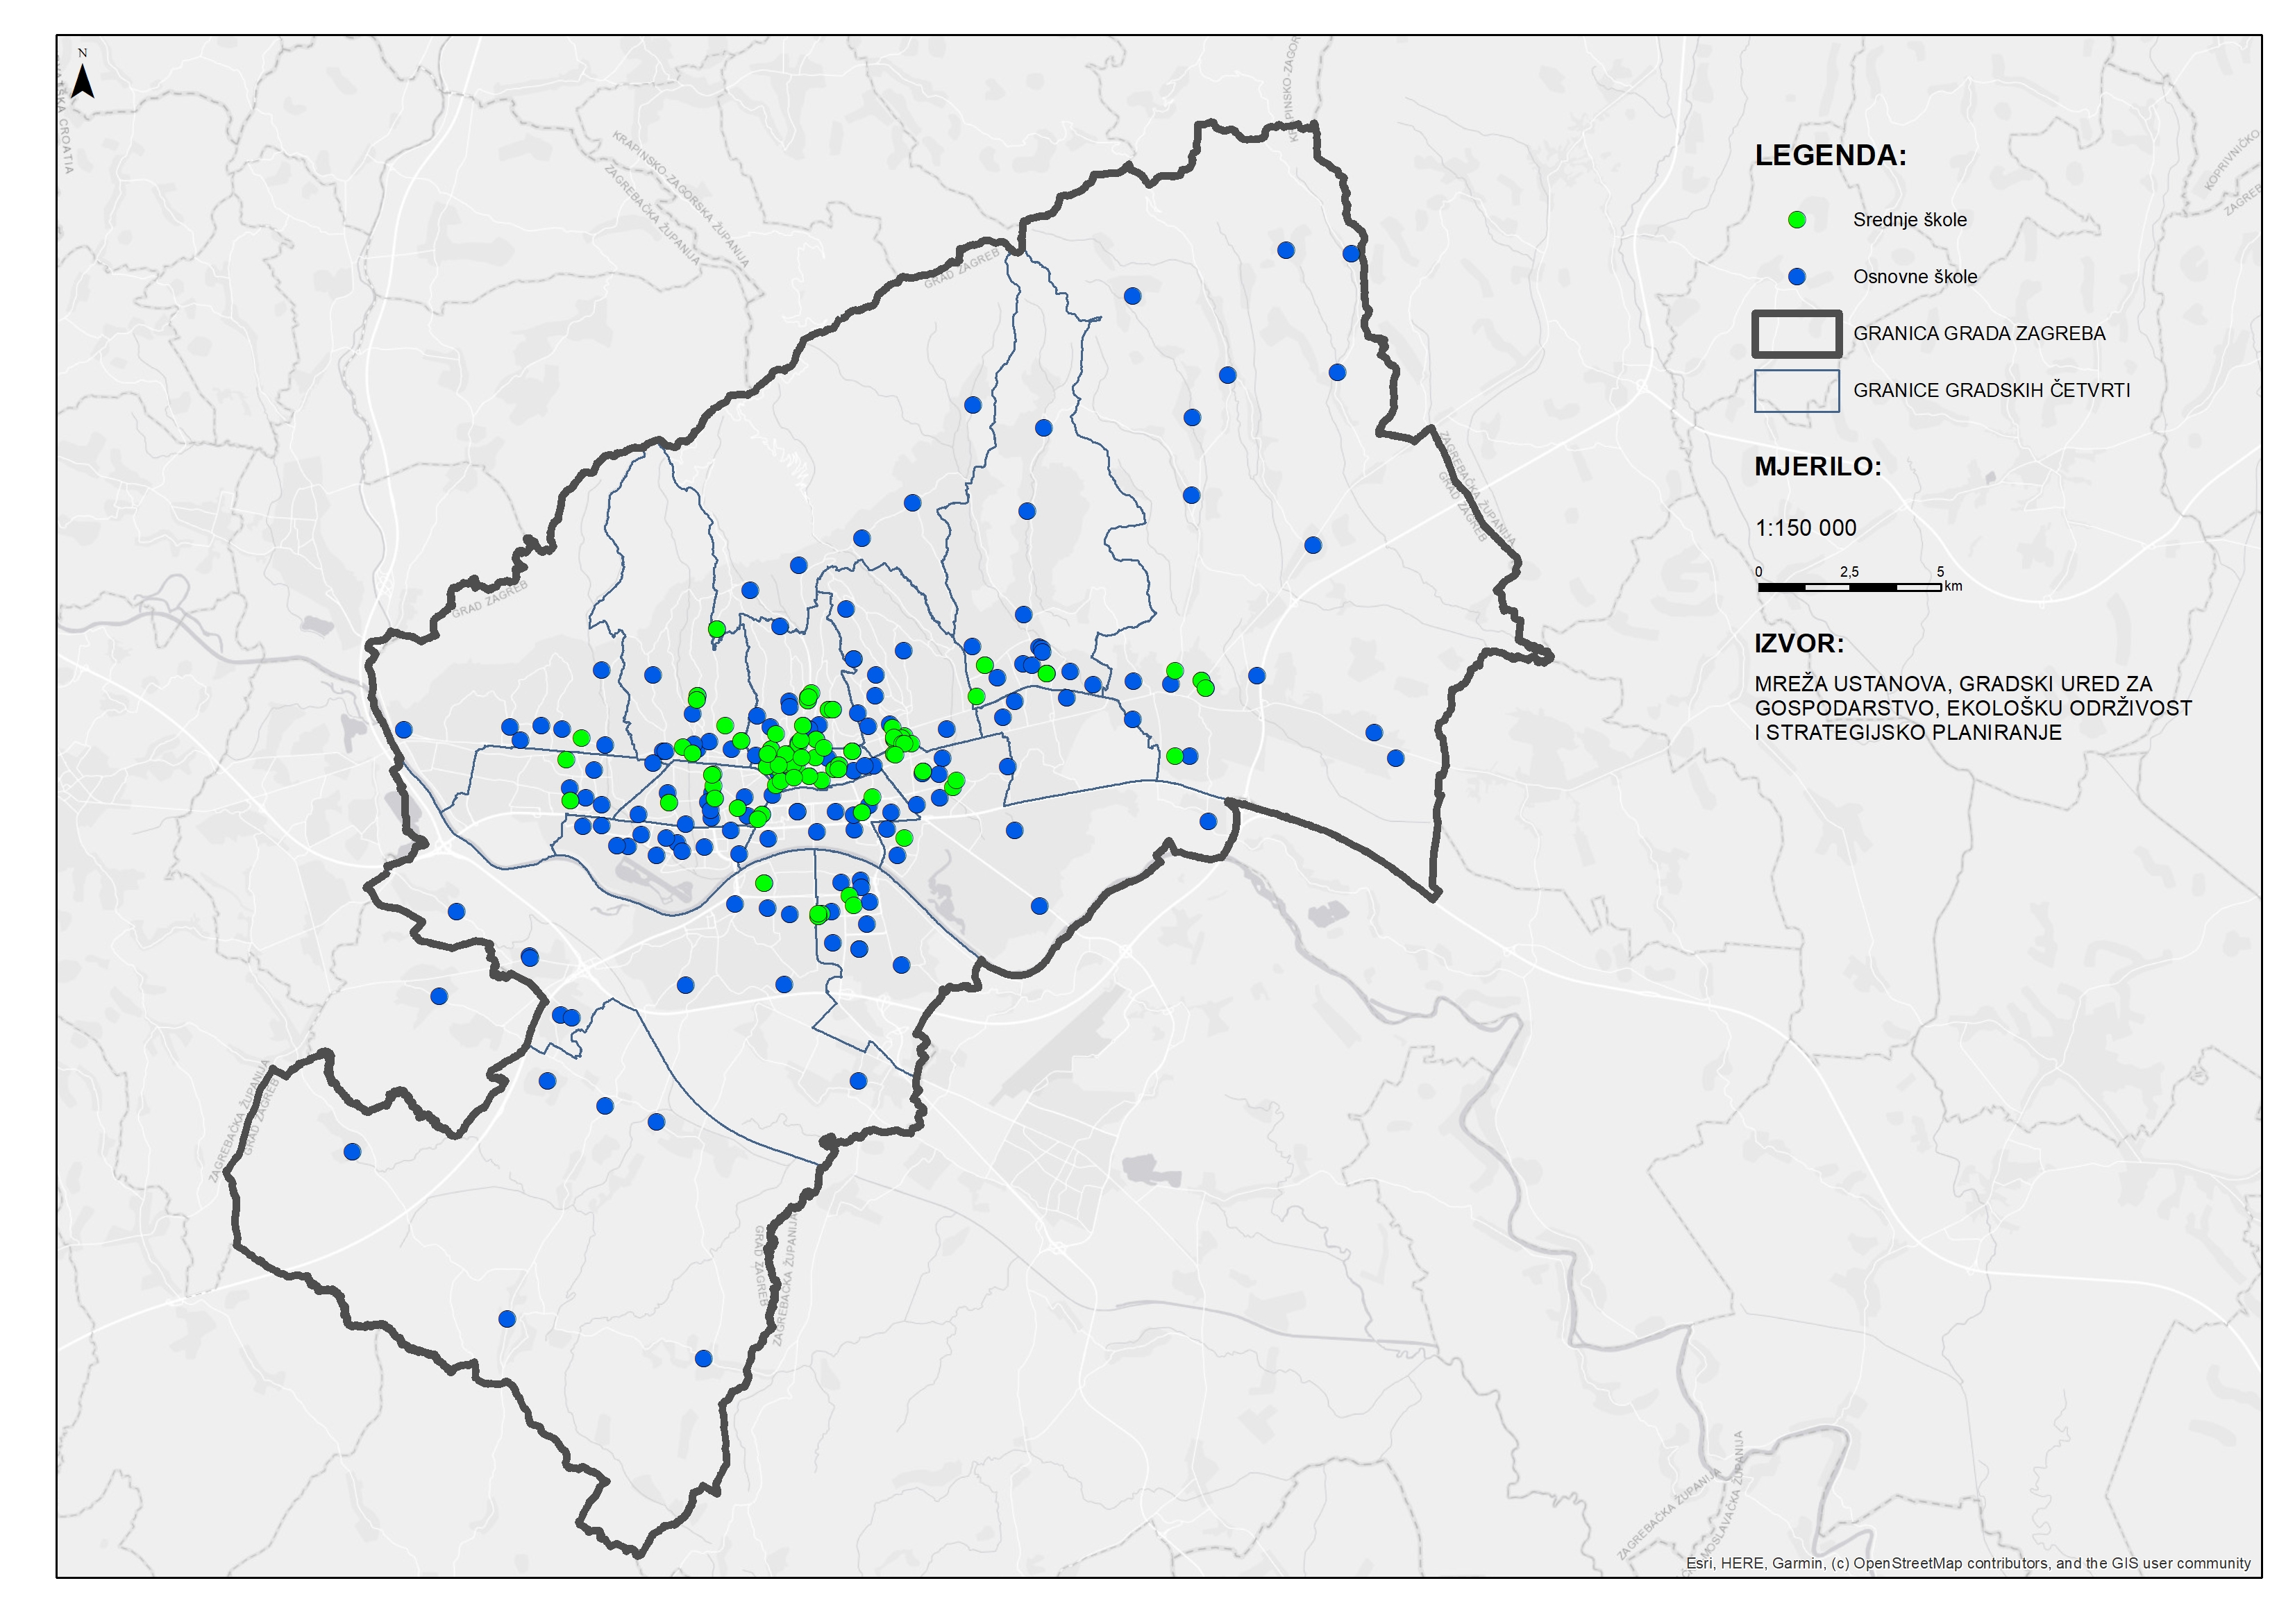Click the green Srednje škole legend dot

(x=1797, y=220)
